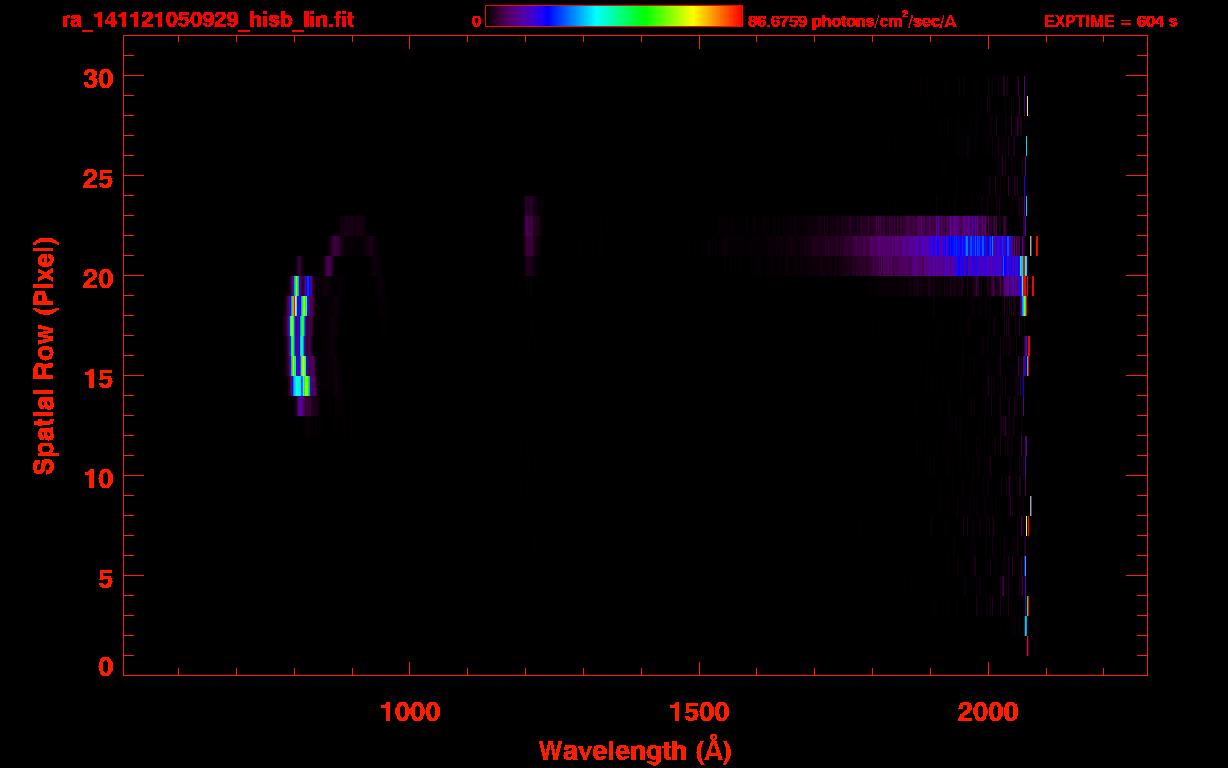Click the colorbar minimum label 0
Image resolution: width=1228 pixels, height=768 pixels.
(476, 21)
